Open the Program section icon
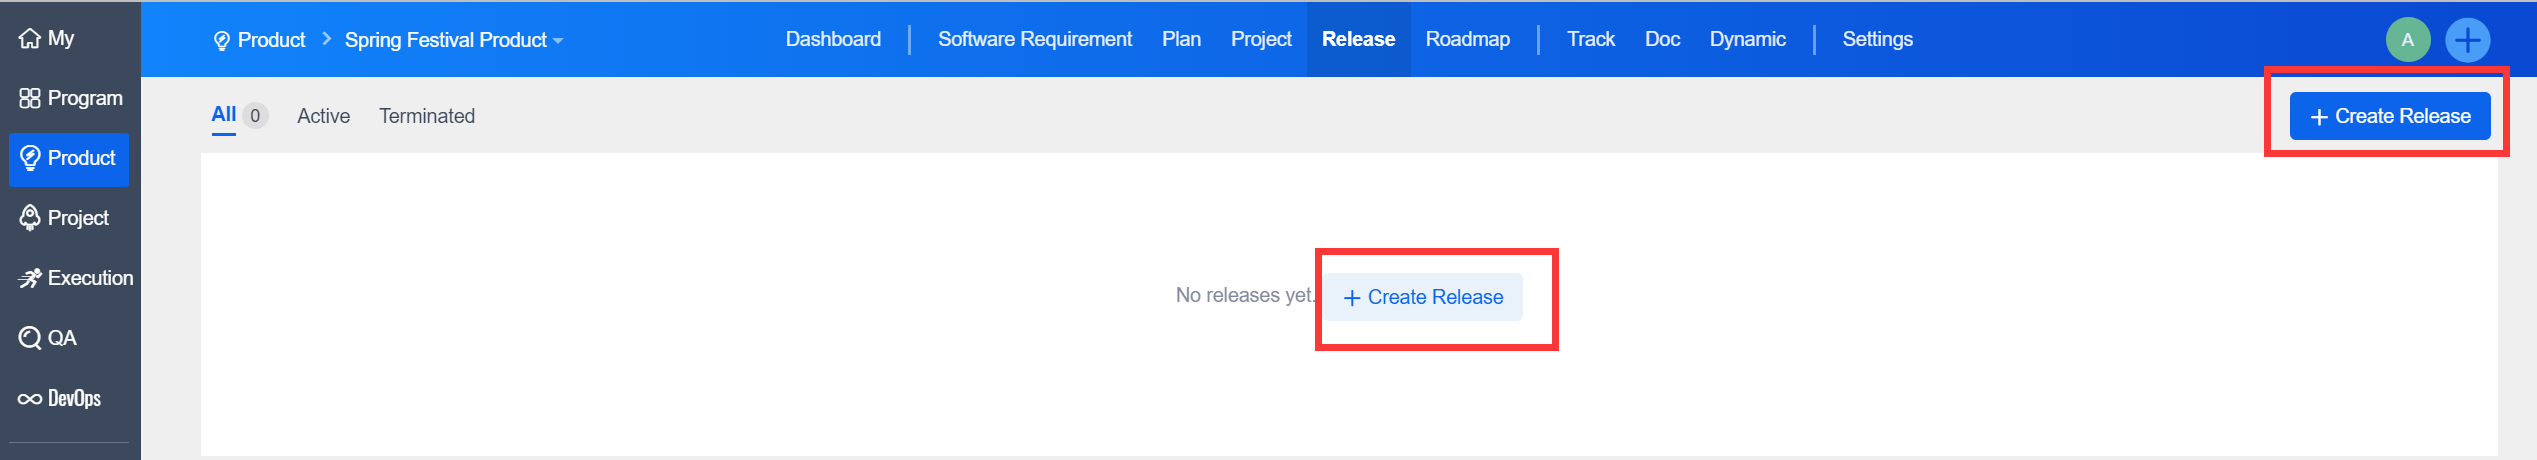This screenshot has width=2537, height=460. pos(30,98)
